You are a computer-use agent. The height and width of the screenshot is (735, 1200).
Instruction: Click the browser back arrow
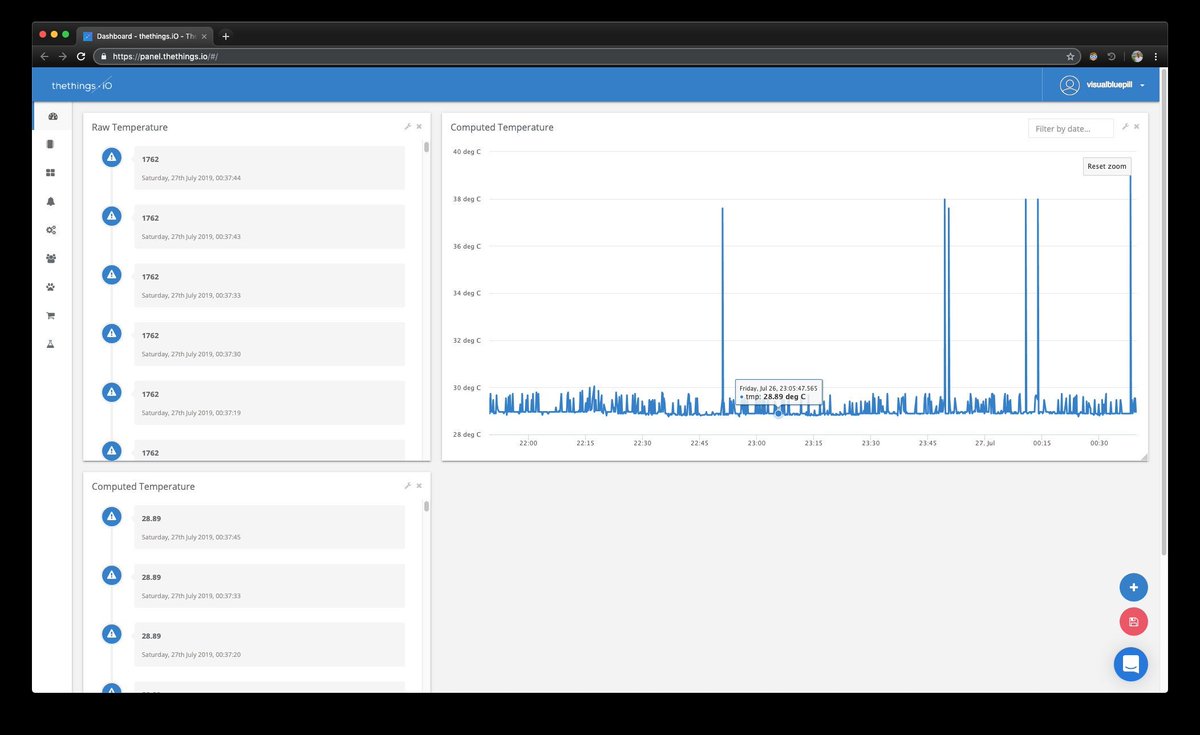click(45, 57)
